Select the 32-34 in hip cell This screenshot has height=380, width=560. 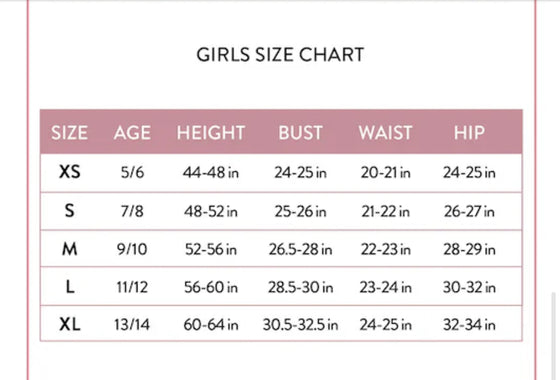pos(469,325)
